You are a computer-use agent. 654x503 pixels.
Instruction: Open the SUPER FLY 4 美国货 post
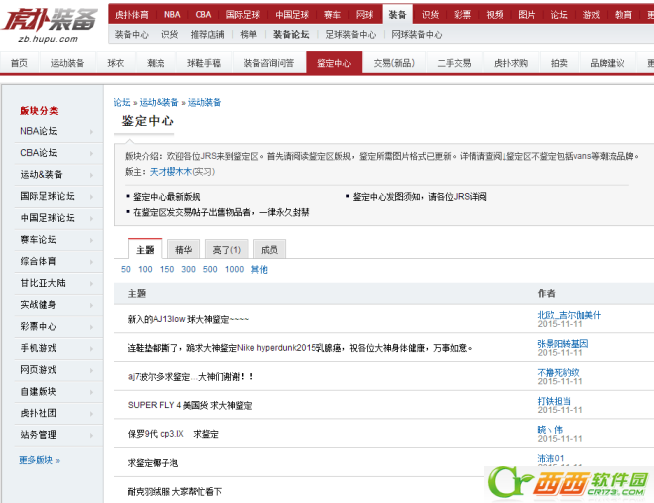coord(190,406)
